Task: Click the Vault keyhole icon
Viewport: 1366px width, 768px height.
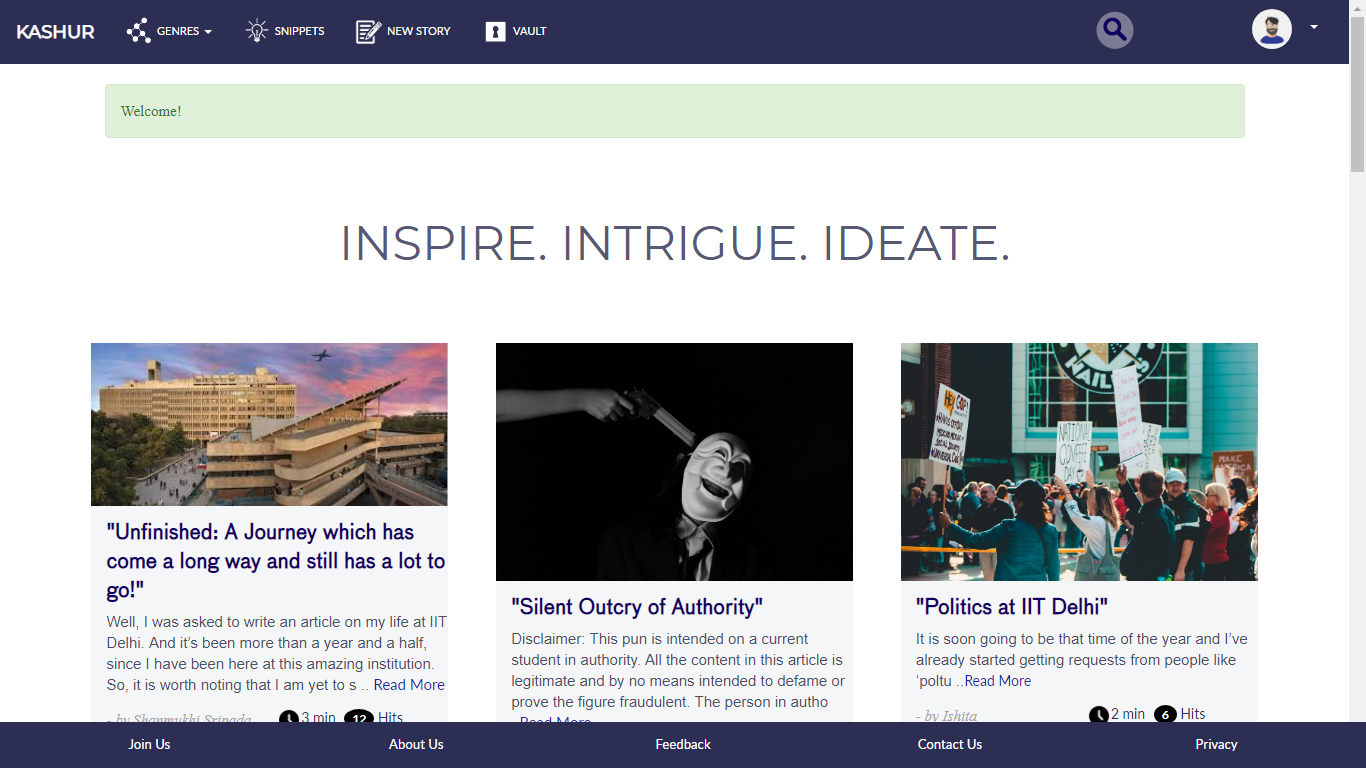Action: coord(495,31)
